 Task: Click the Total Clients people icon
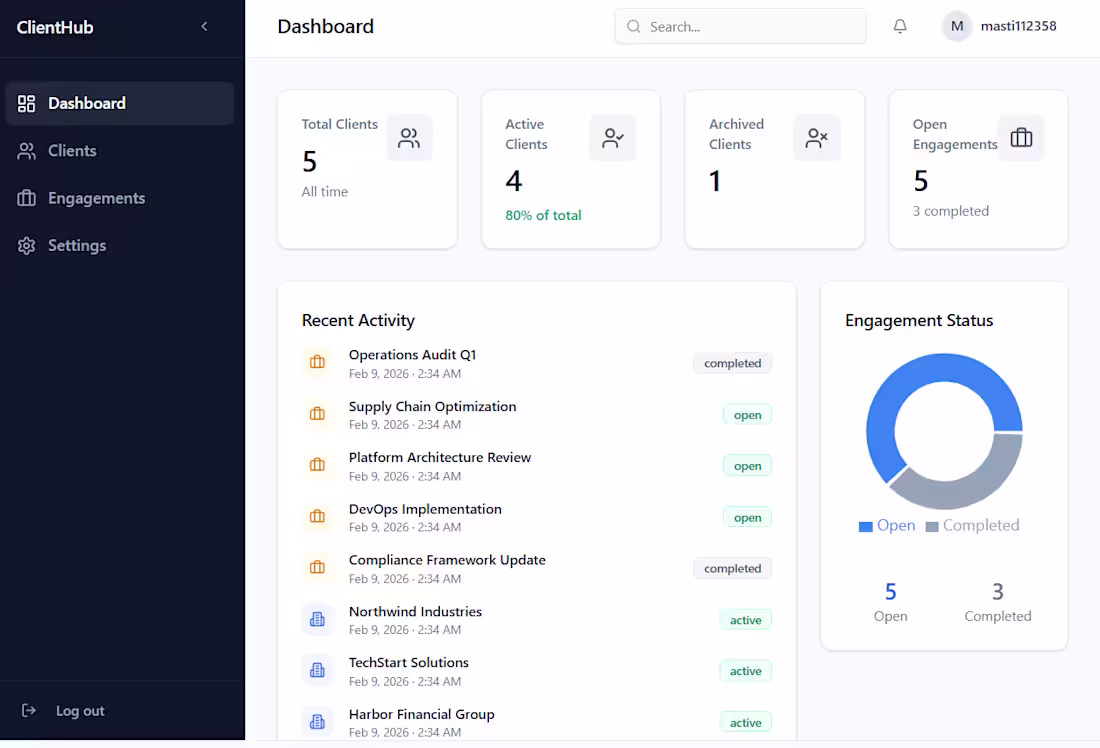pos(409,138)
